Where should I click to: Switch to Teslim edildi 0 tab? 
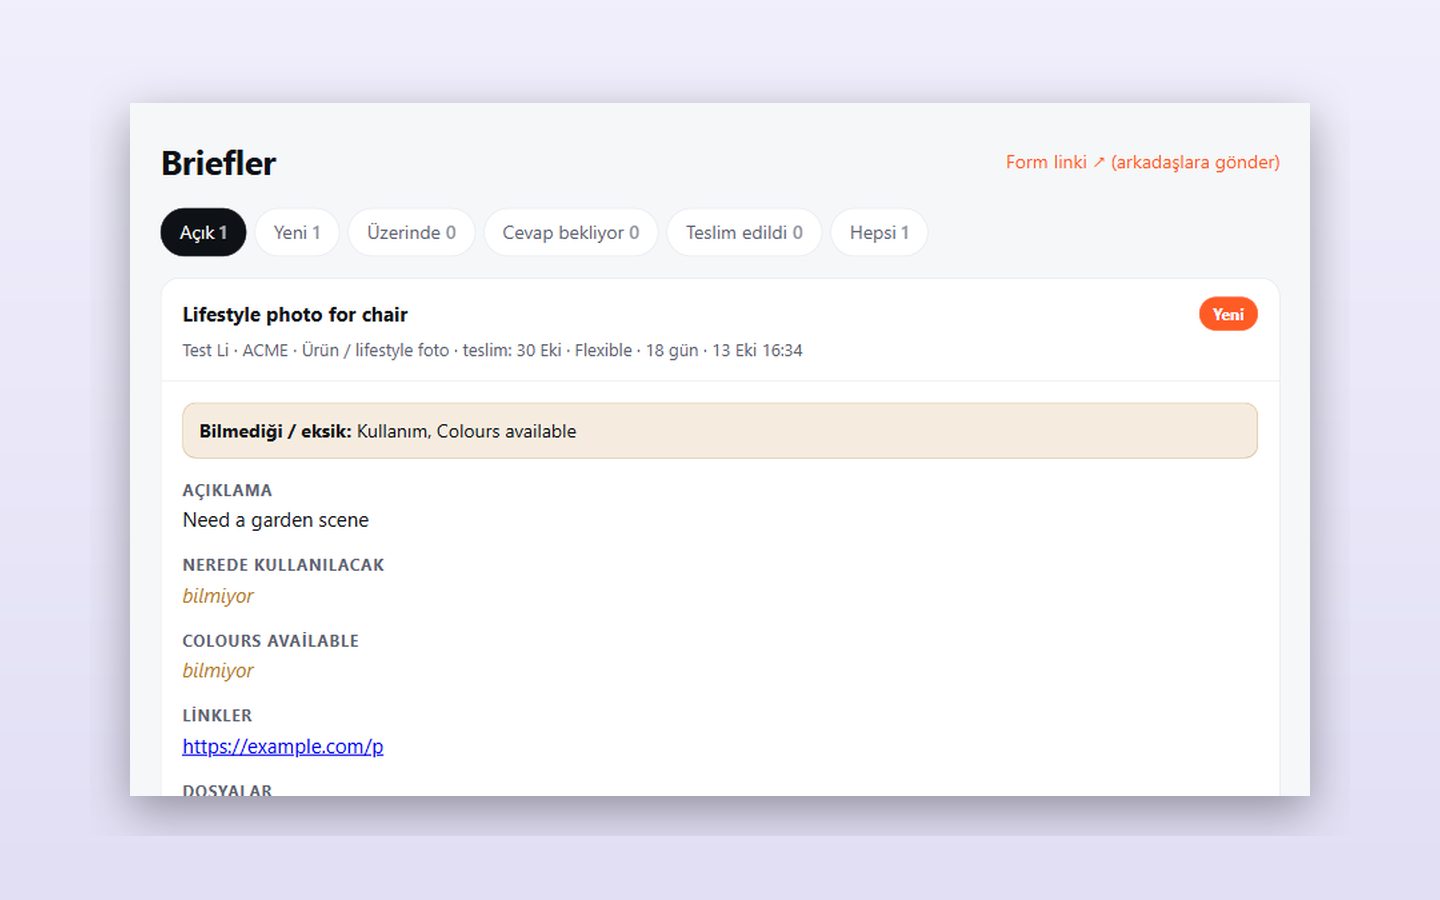[744, 232]
